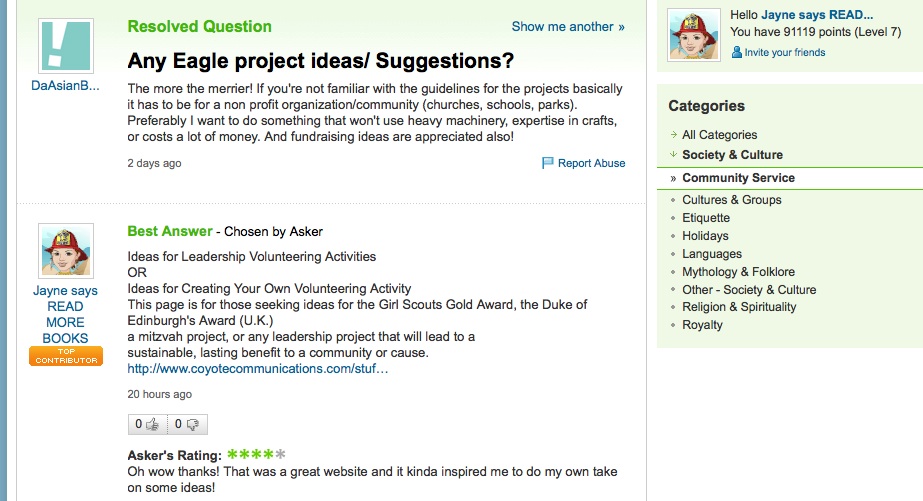Viewport: 923px width, 501px height.
Task: Click the firefighter avatar beside Best Answer
Action: pyautogui.click(x=66, y=251)
